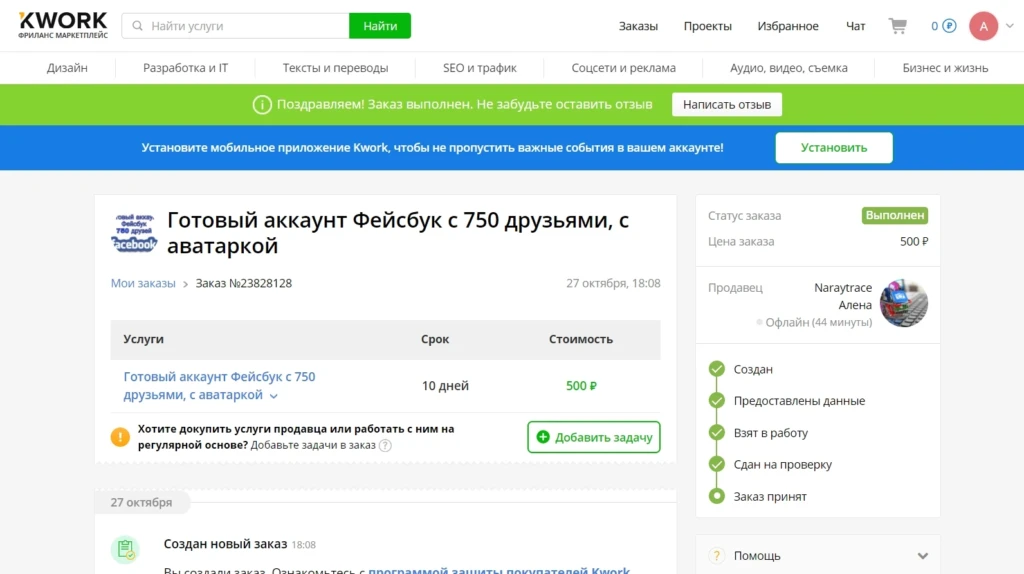Open the Kwork logo homepage

coord(63,25)
